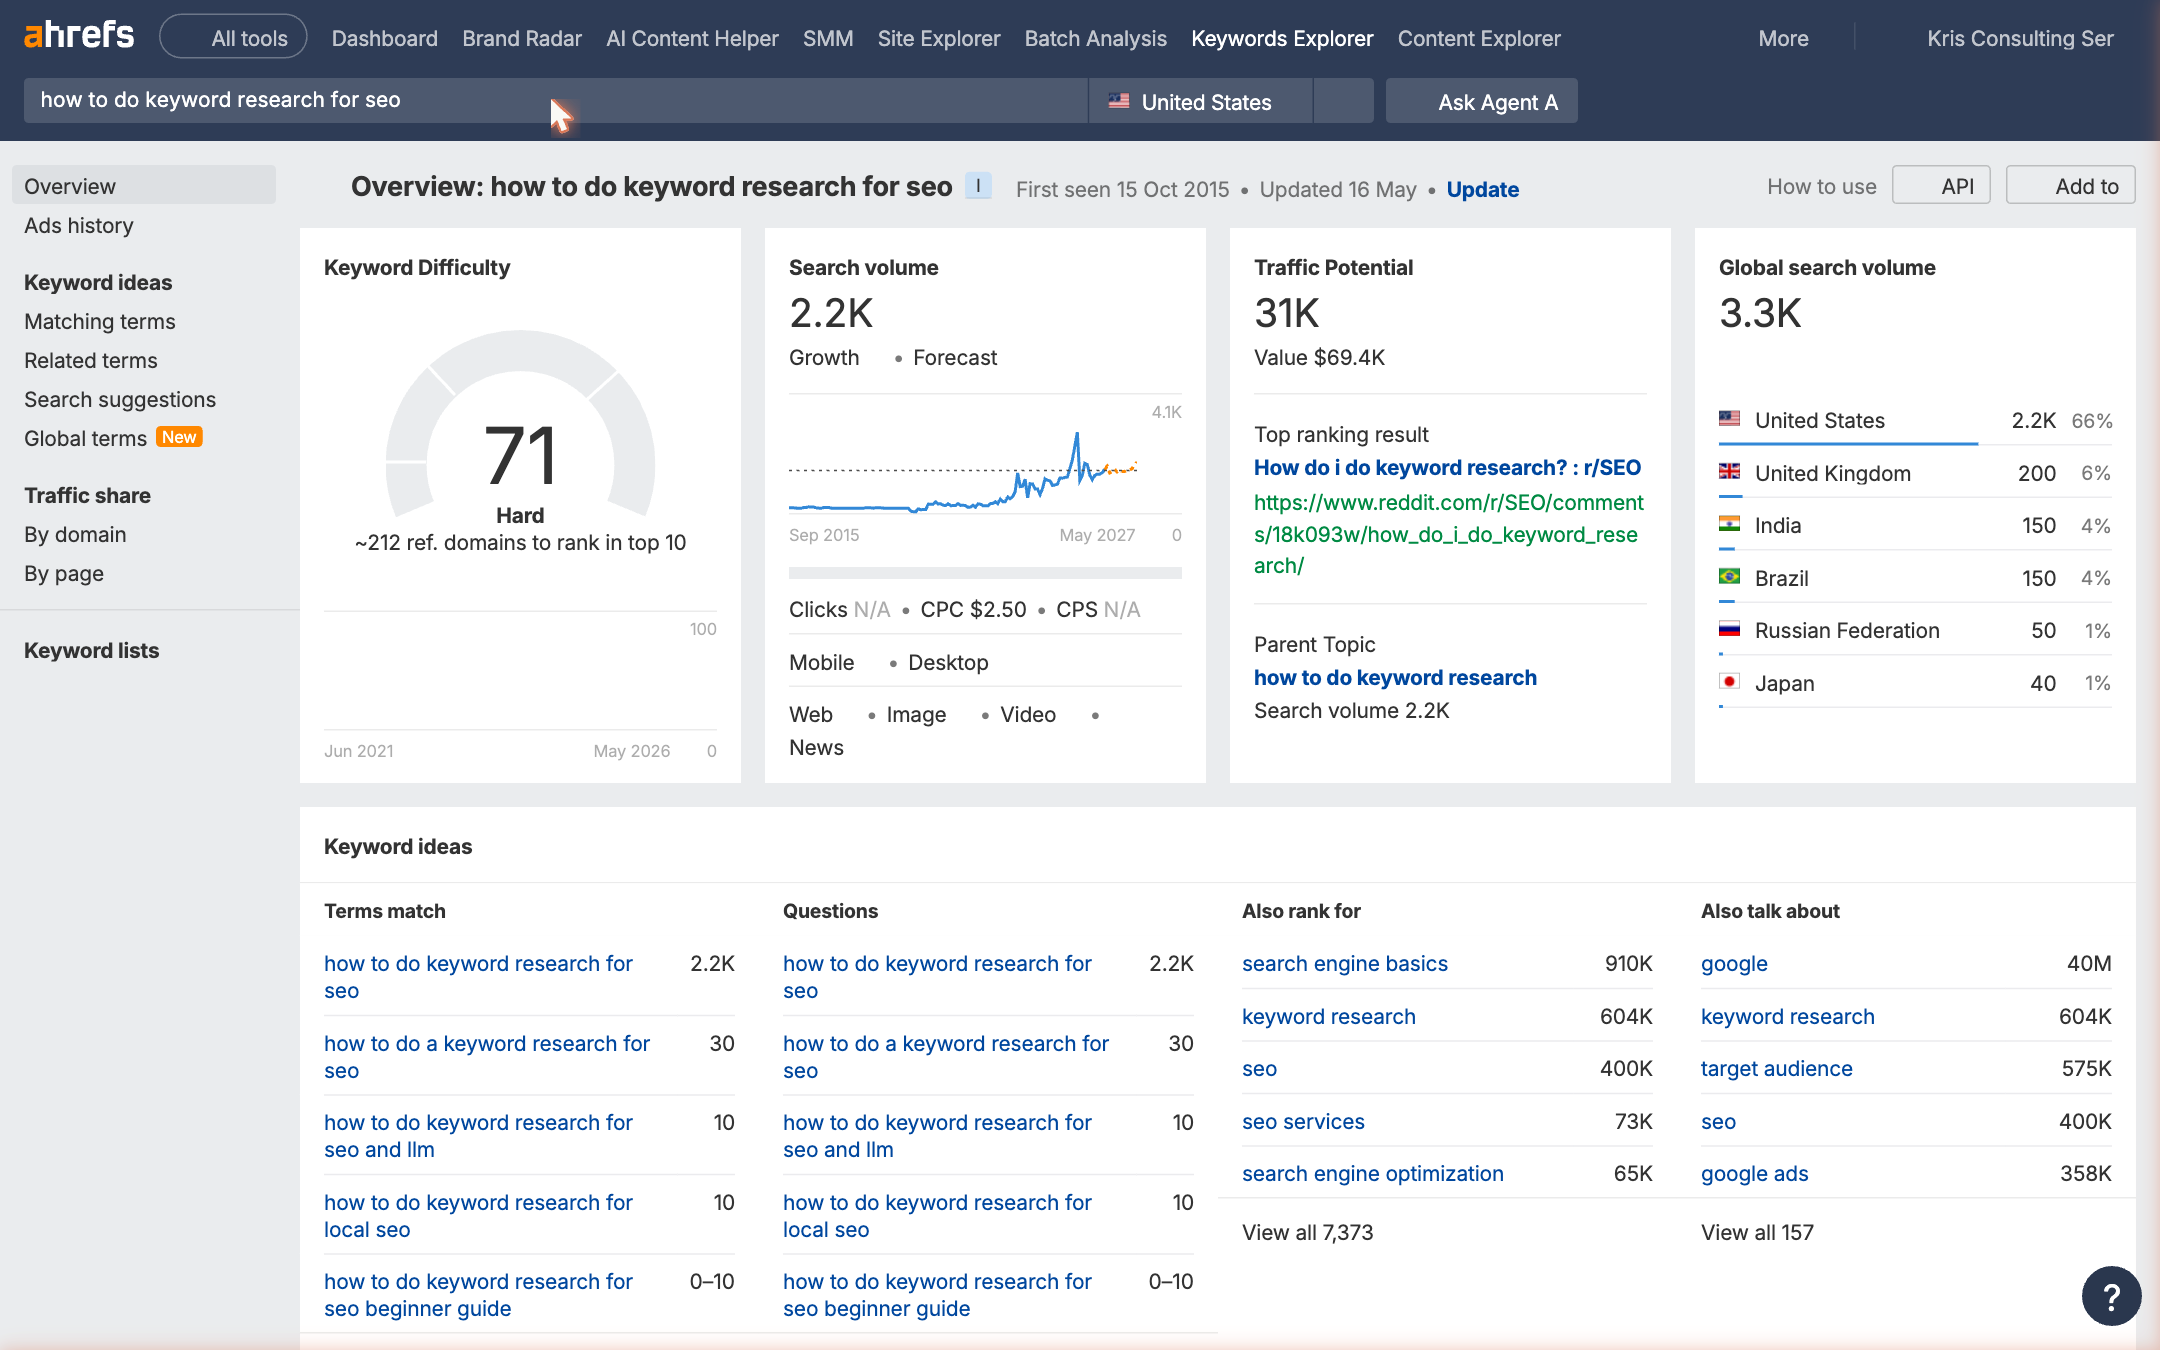
Task: Open the Add to dropdown
Action: coord(2071,186)
